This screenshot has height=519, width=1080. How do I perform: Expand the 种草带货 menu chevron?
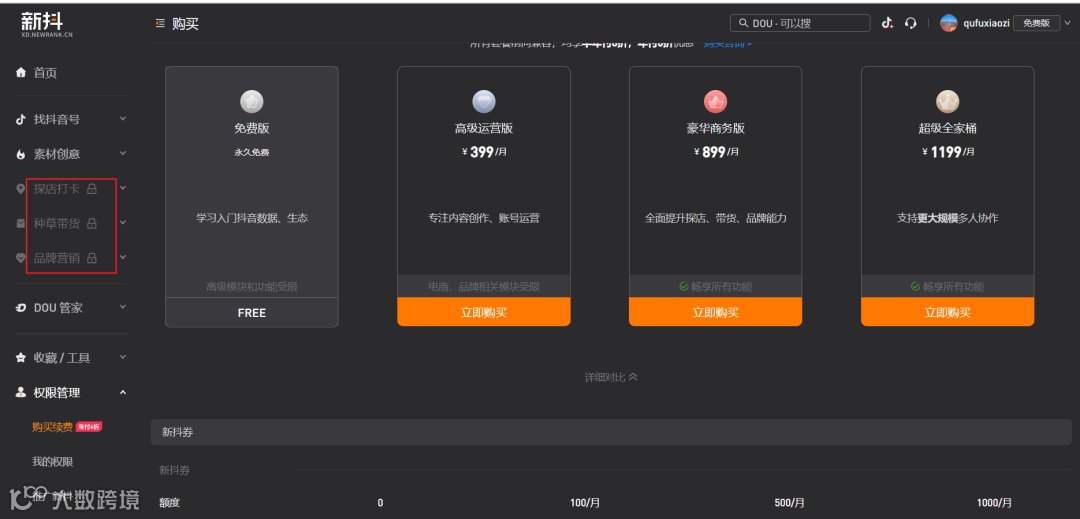123,222
